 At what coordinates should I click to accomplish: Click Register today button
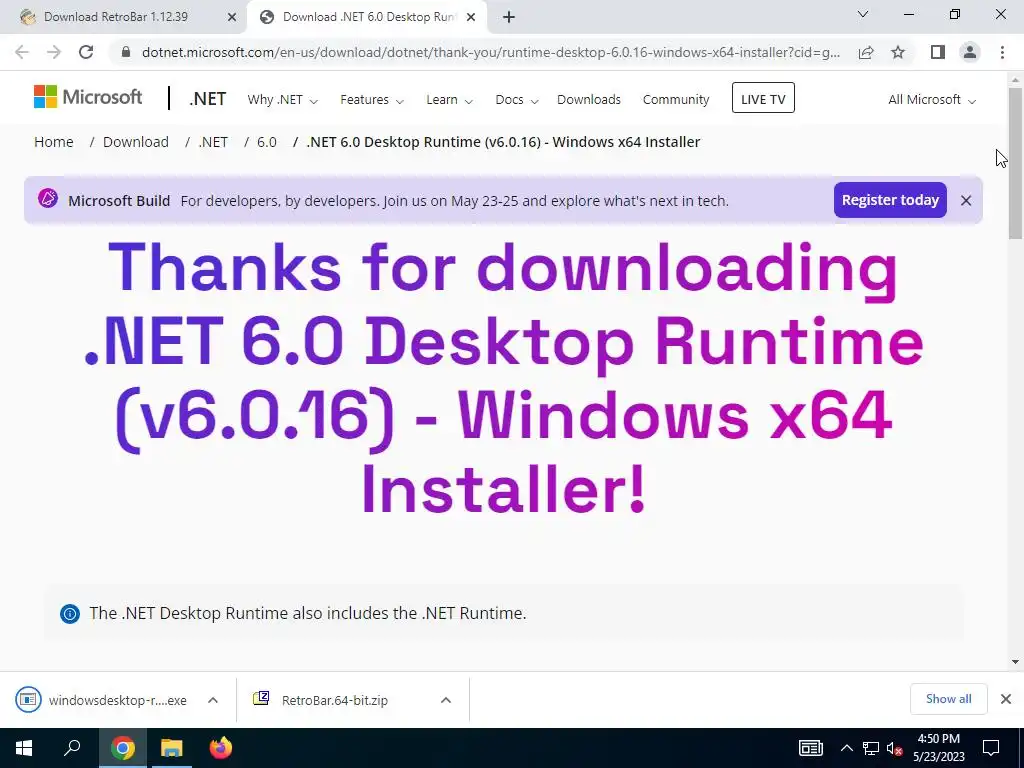pyautogui.click(x=890, y=200)
